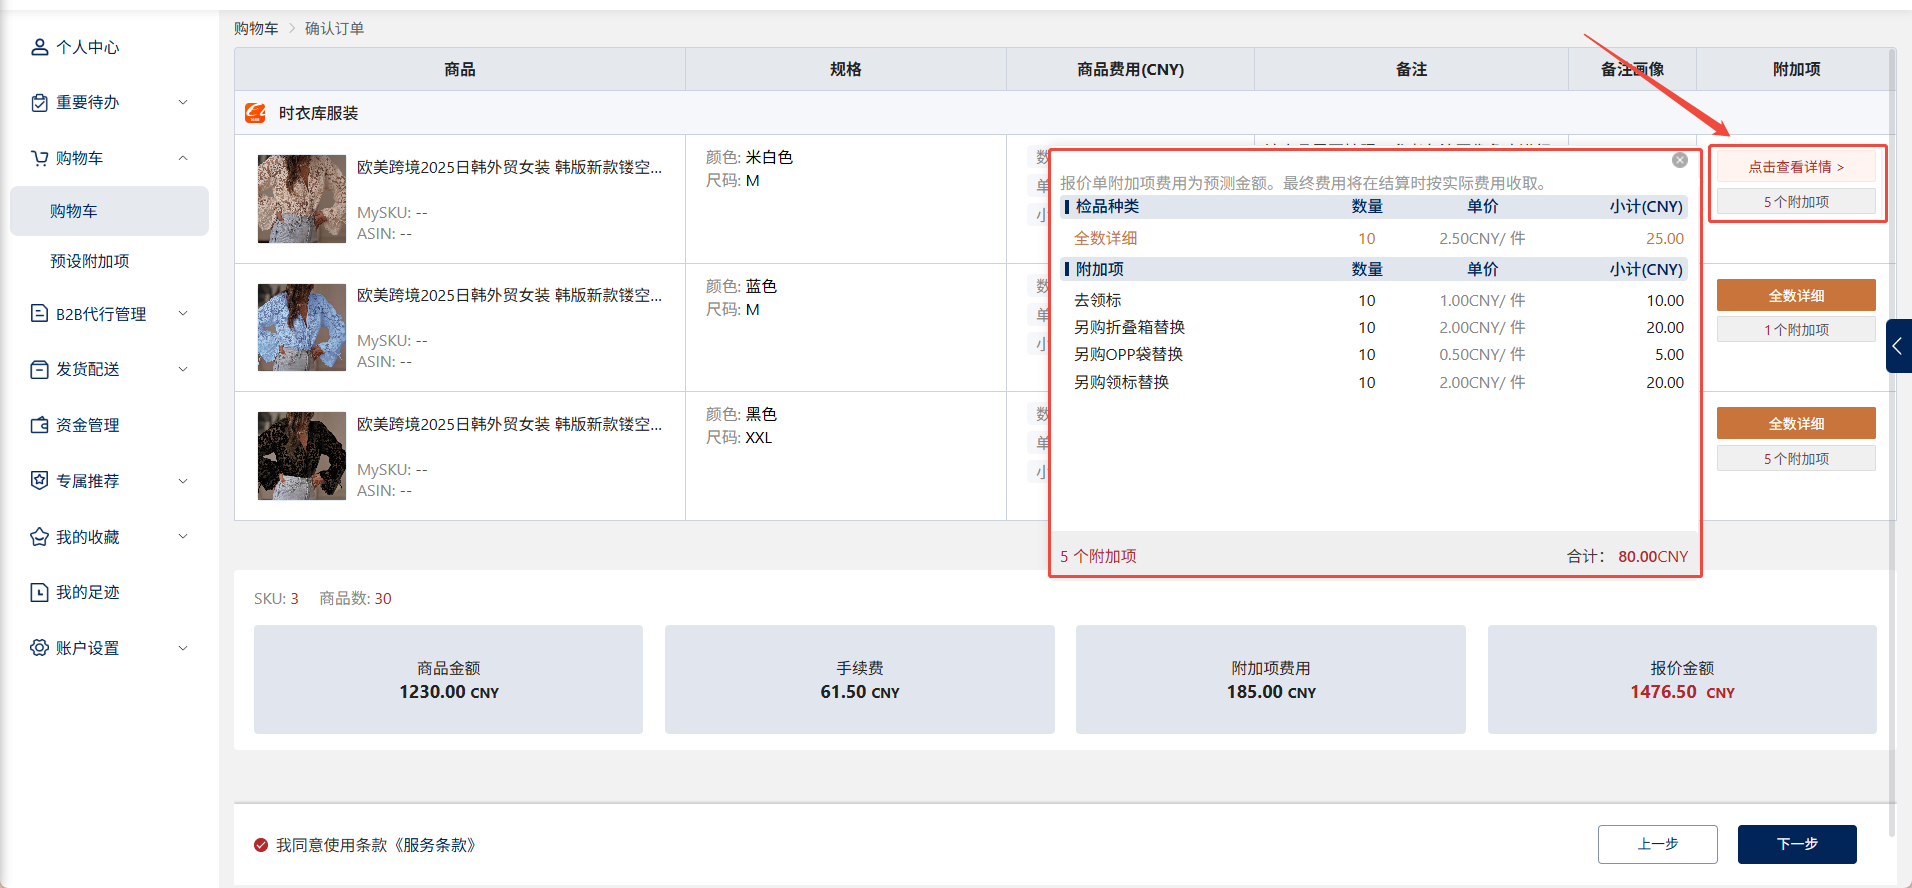Click the 专属推荐 badge icon
1912x888 pixels.
(39, 481)
